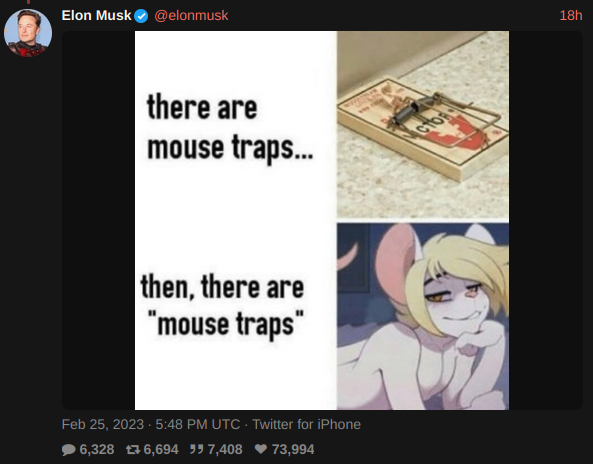Click the 'then, there are "mouse traps"' caption
This screenshot has width=593, height=464.
[x=223, y=306]
